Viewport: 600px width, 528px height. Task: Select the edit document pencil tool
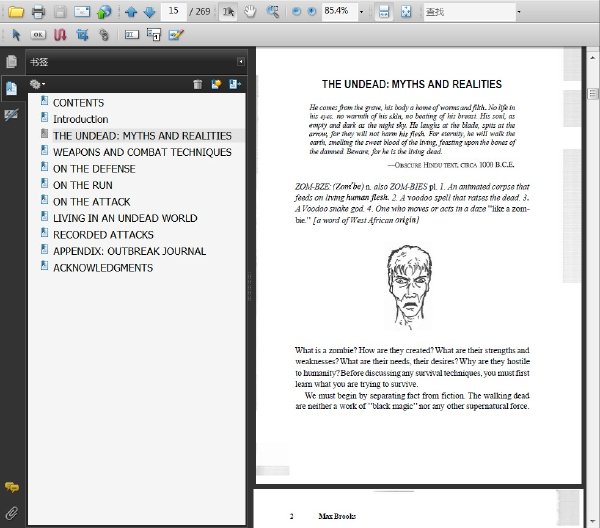176,35
